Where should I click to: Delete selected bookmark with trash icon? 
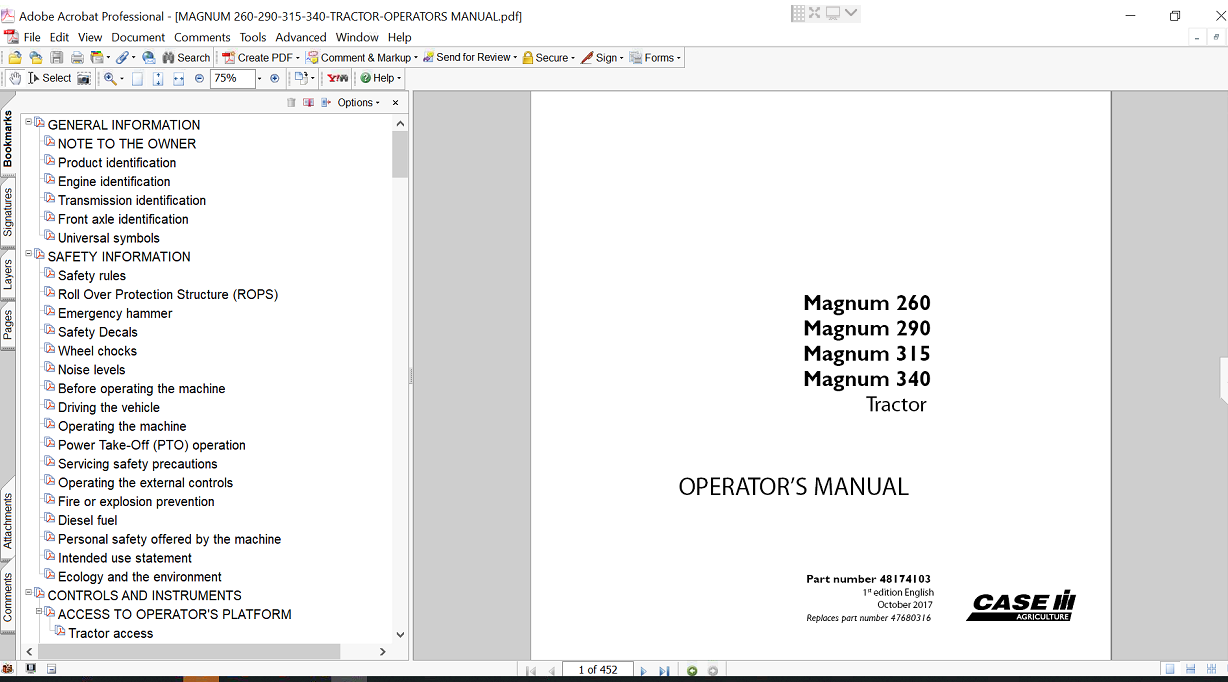[291, 103]
